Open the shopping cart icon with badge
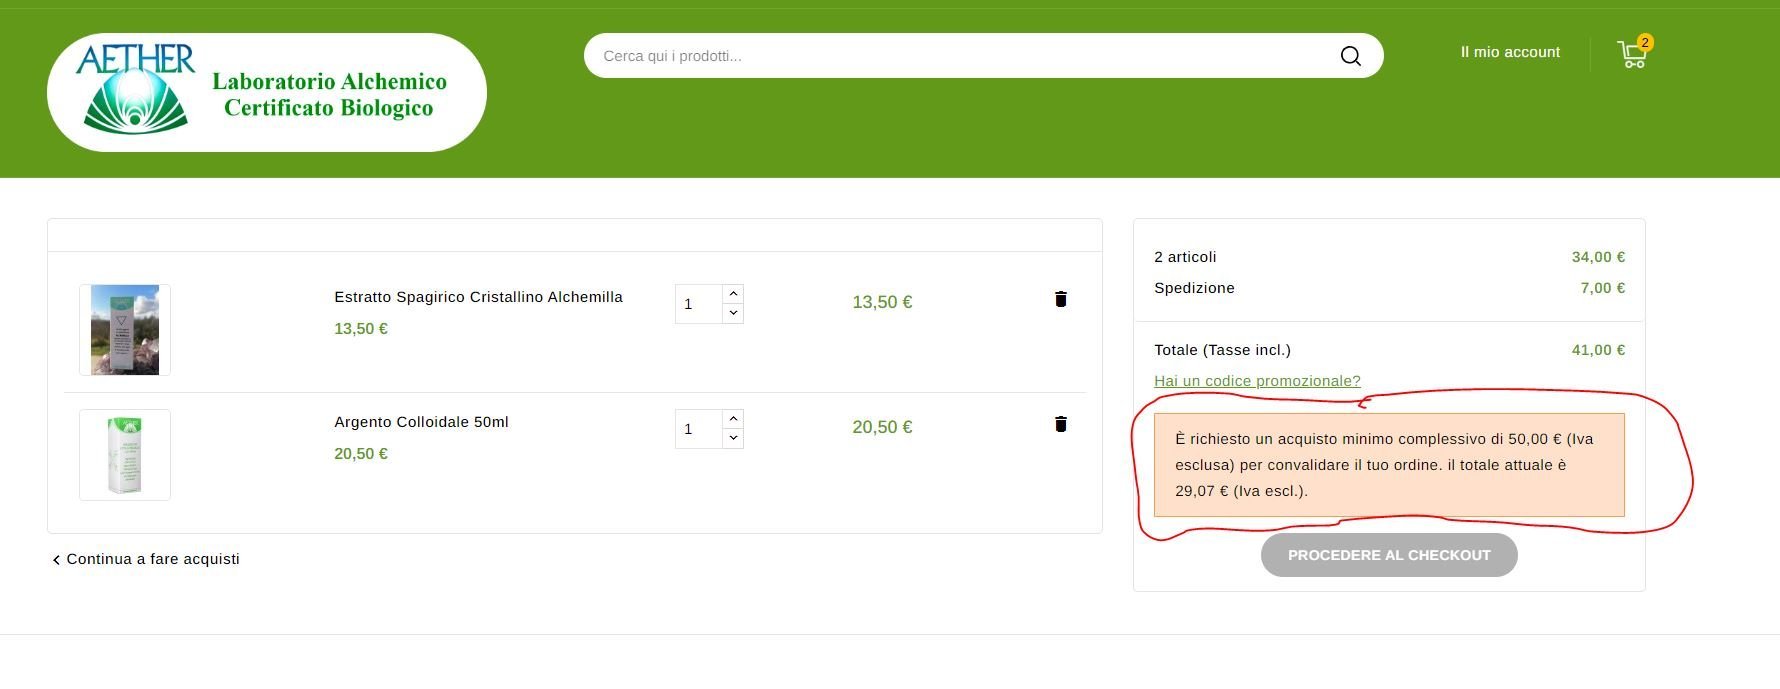Screen dimensions: 1780x689 pyautogui.click(x=1633, y=53)
